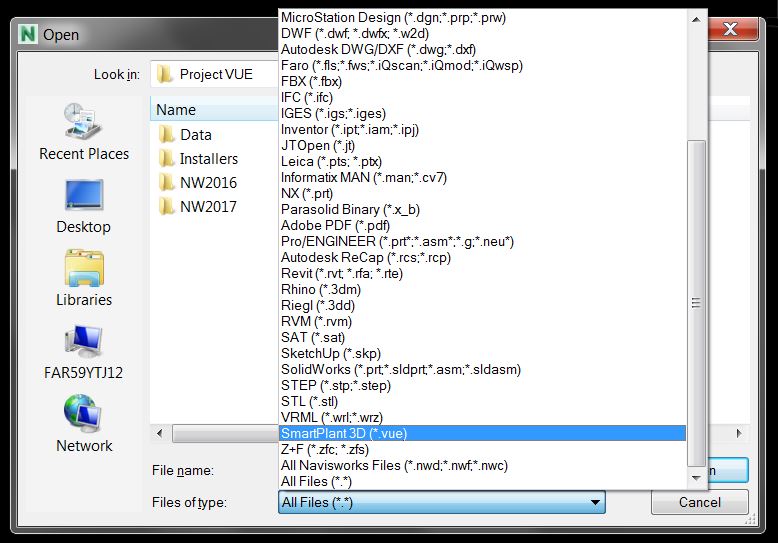Viewport: 778px width, 543px height.
Task: Select STL (*.stl) file format
Action: [x=482, y=401]
